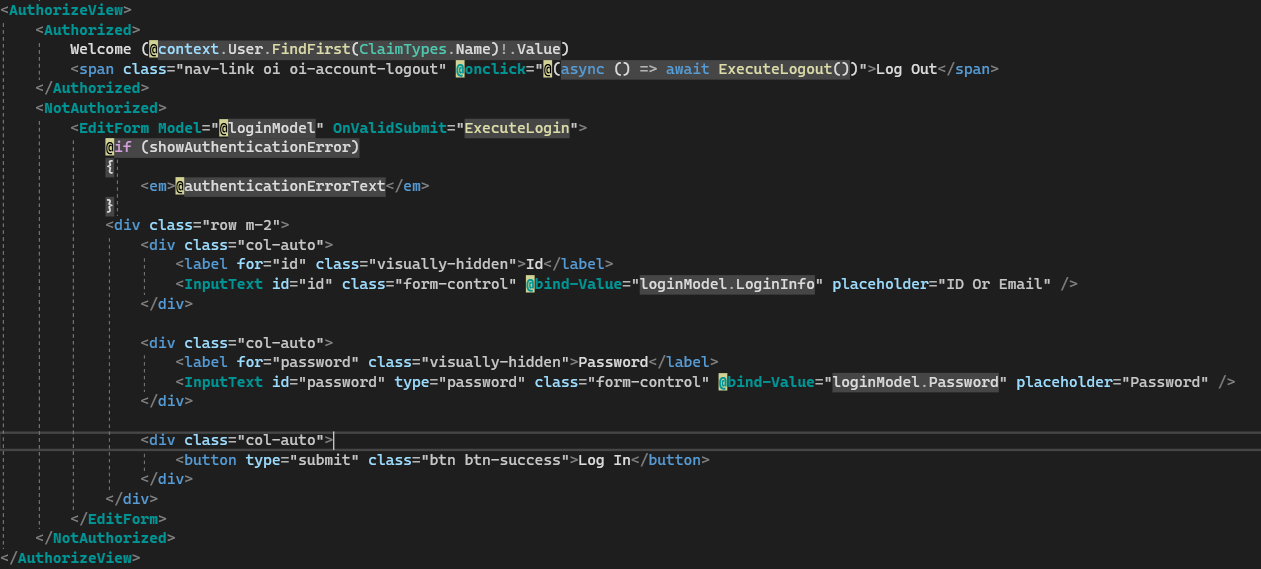Click the OnValidSubmit attribute
This screenshot has width=1261, height=569.
pyautogui.click(x=390, y=128)
